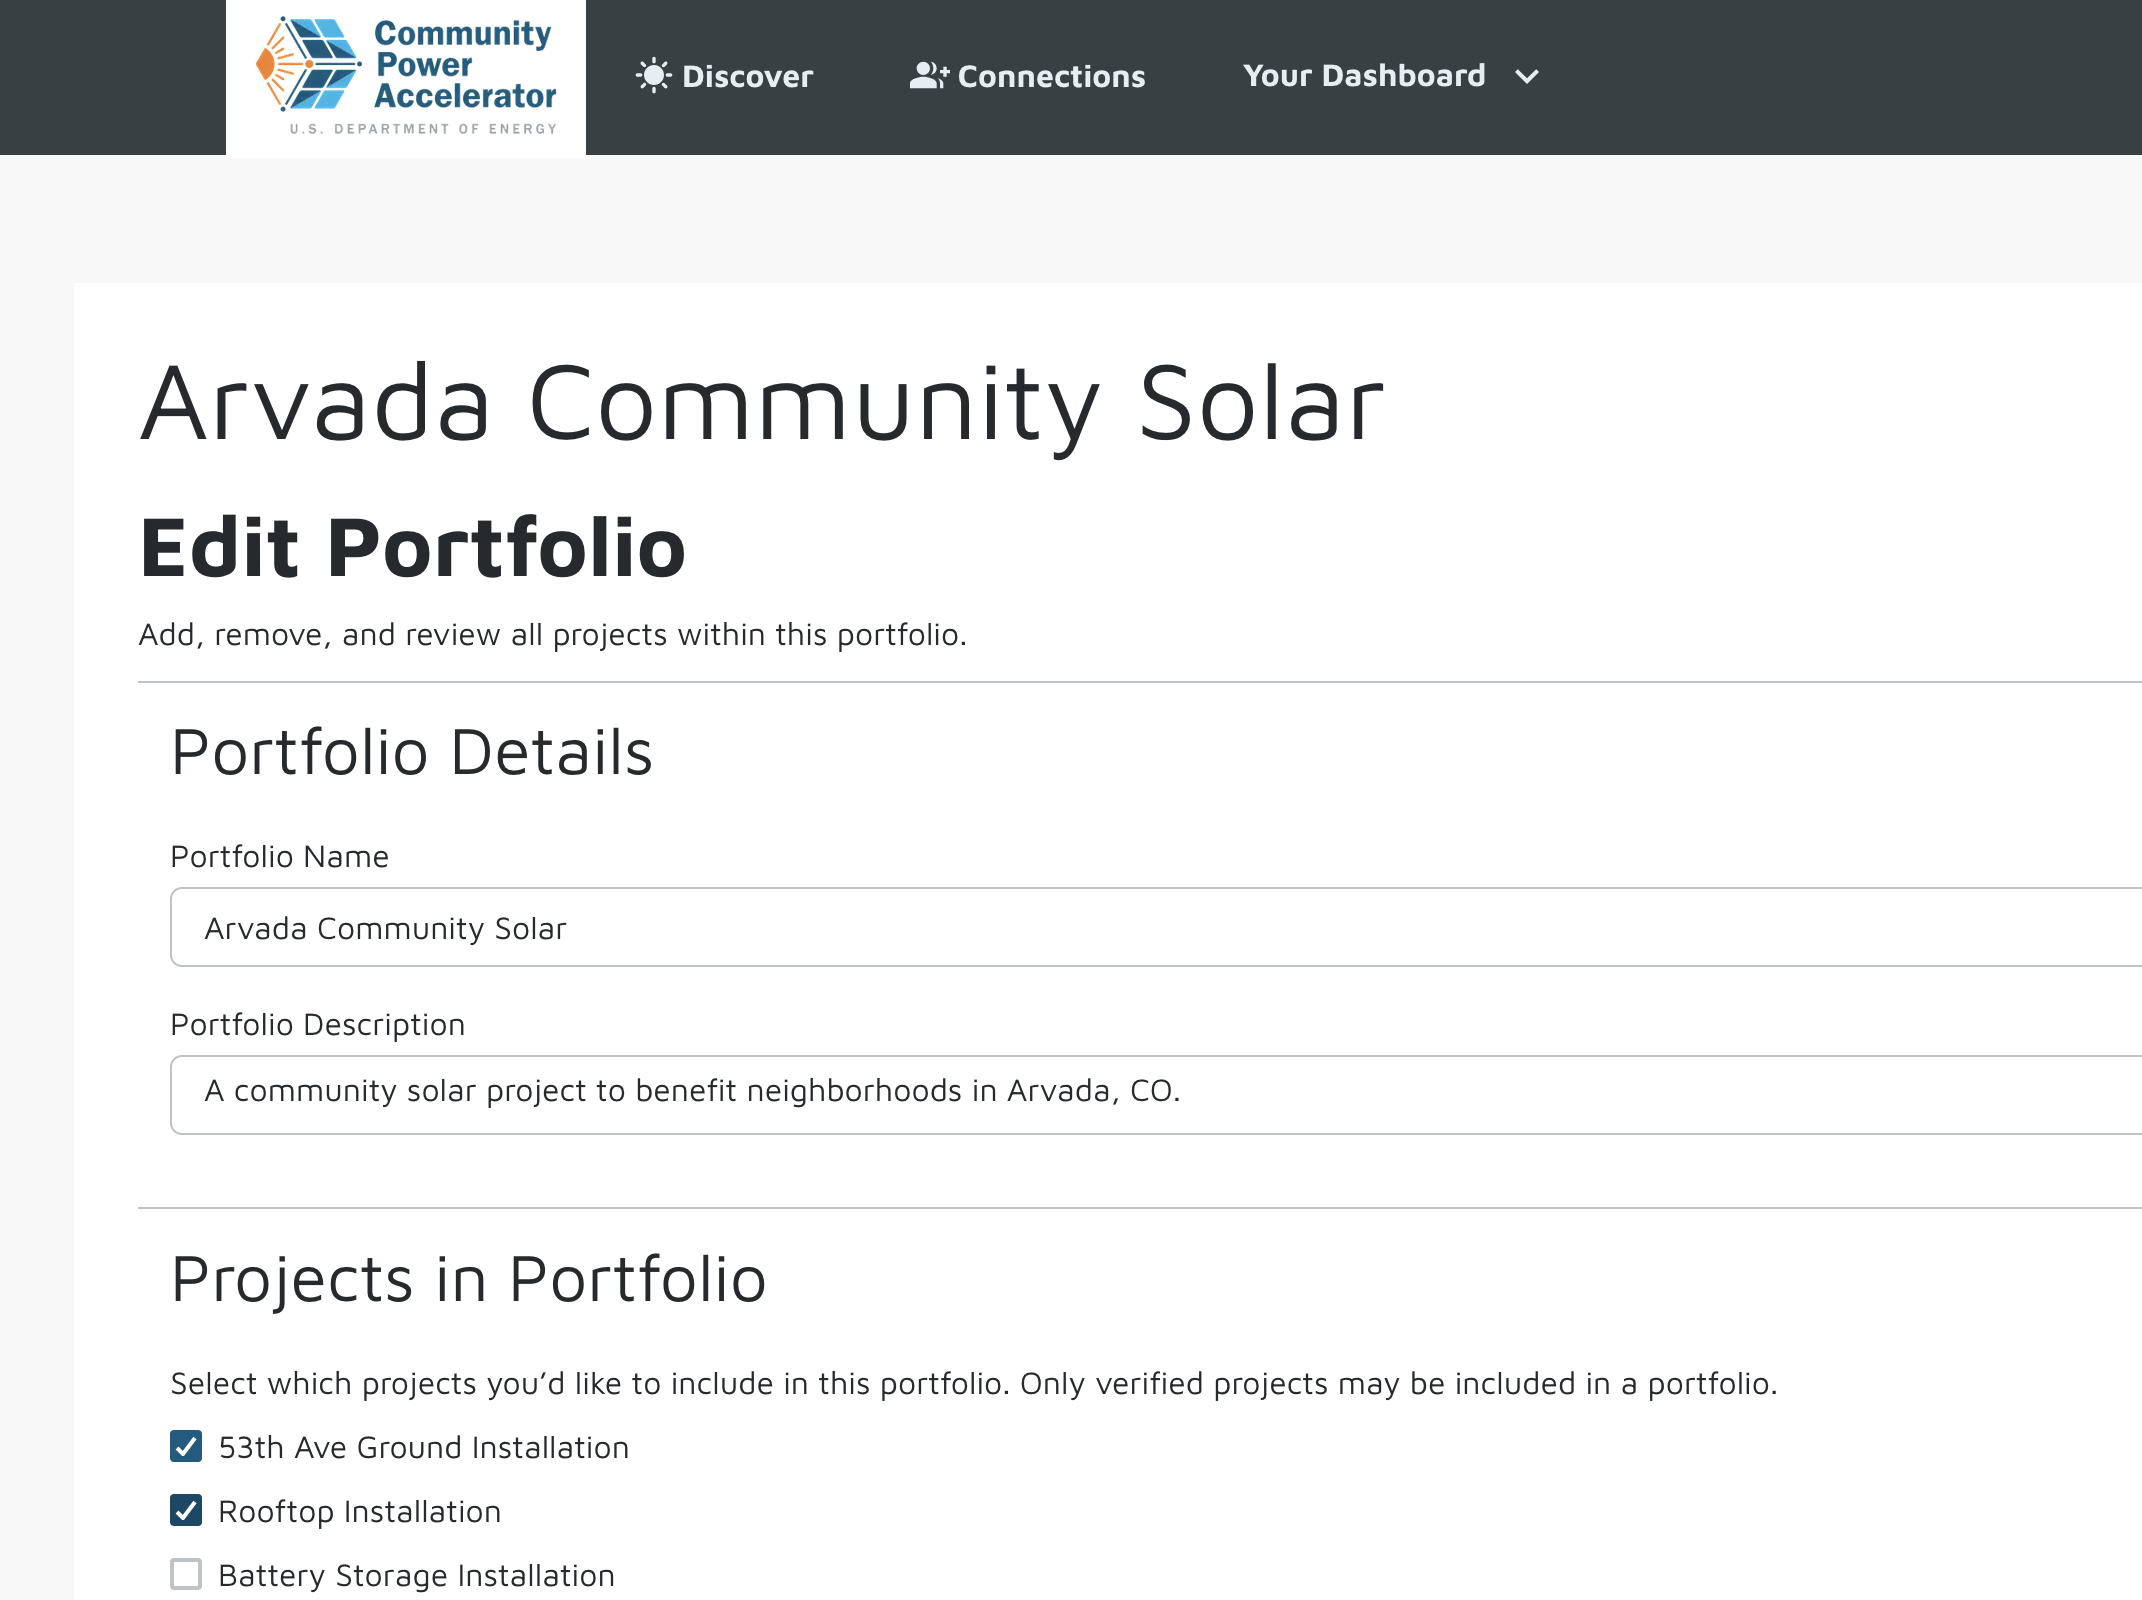
Task: Expand the Your Dashboard chevron arrow
Action: tap(1527, 77)
